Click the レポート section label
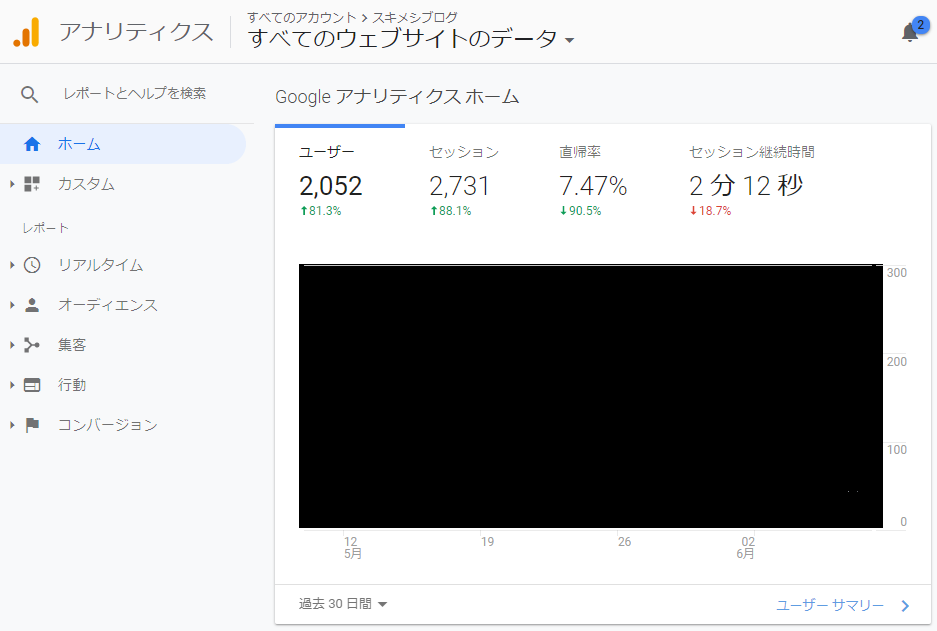This screenshot has height=631, width=937. click(45, 228)
